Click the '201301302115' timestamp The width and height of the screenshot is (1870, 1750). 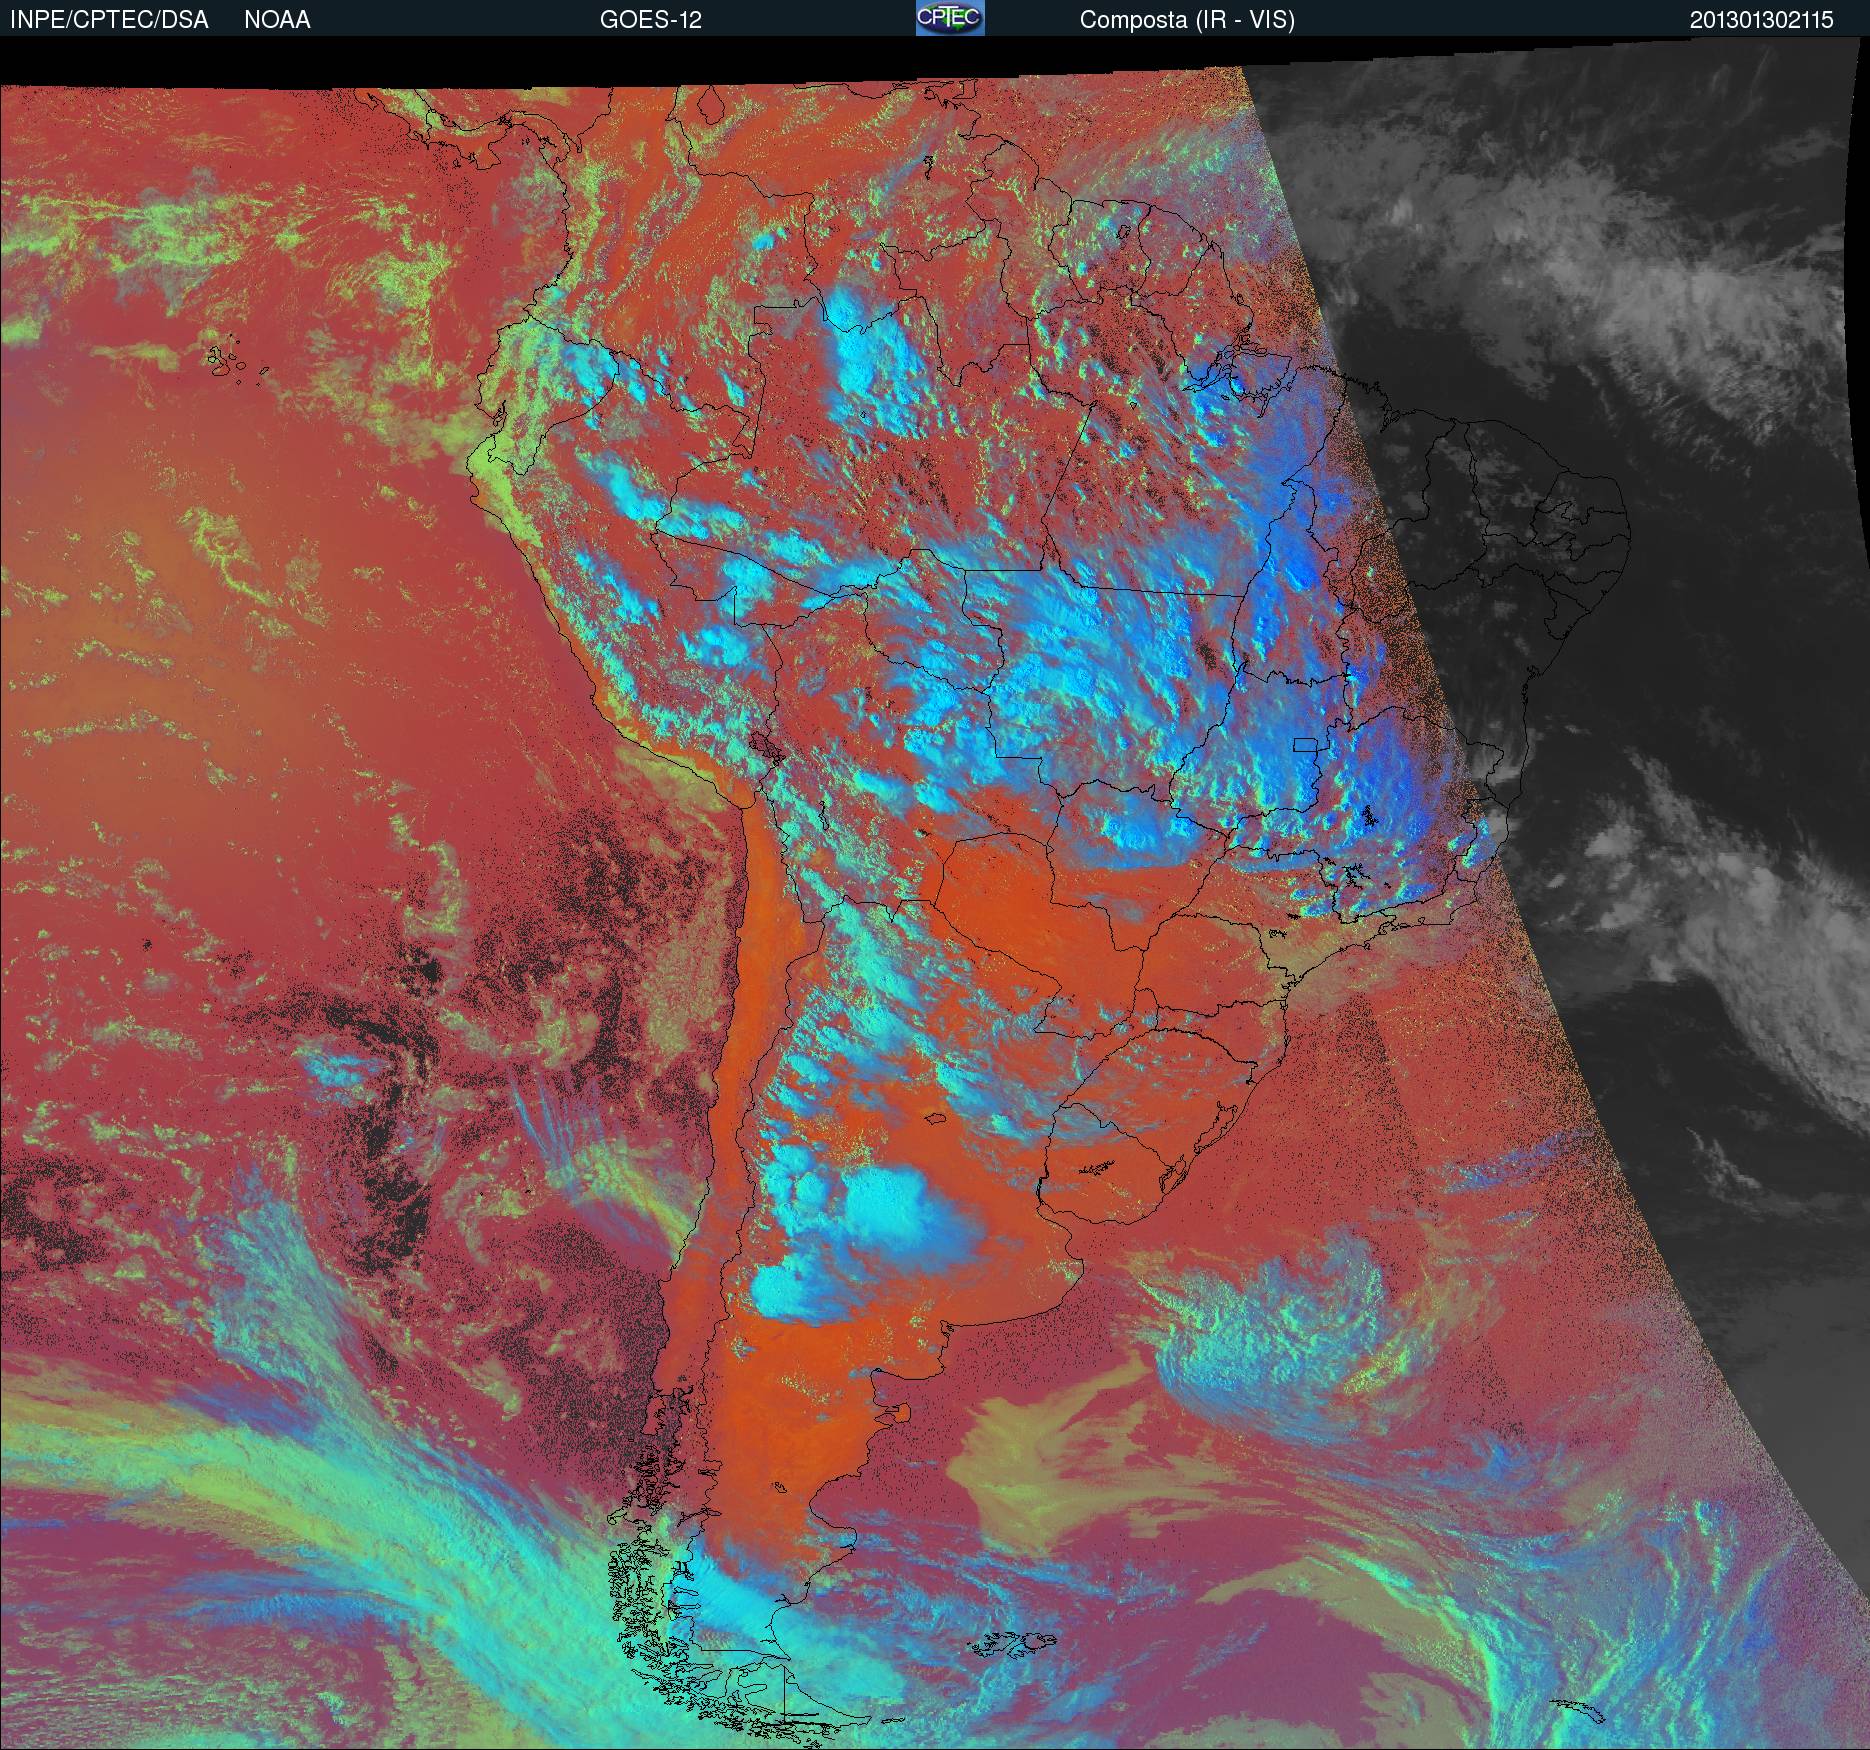click(1761, 20)
